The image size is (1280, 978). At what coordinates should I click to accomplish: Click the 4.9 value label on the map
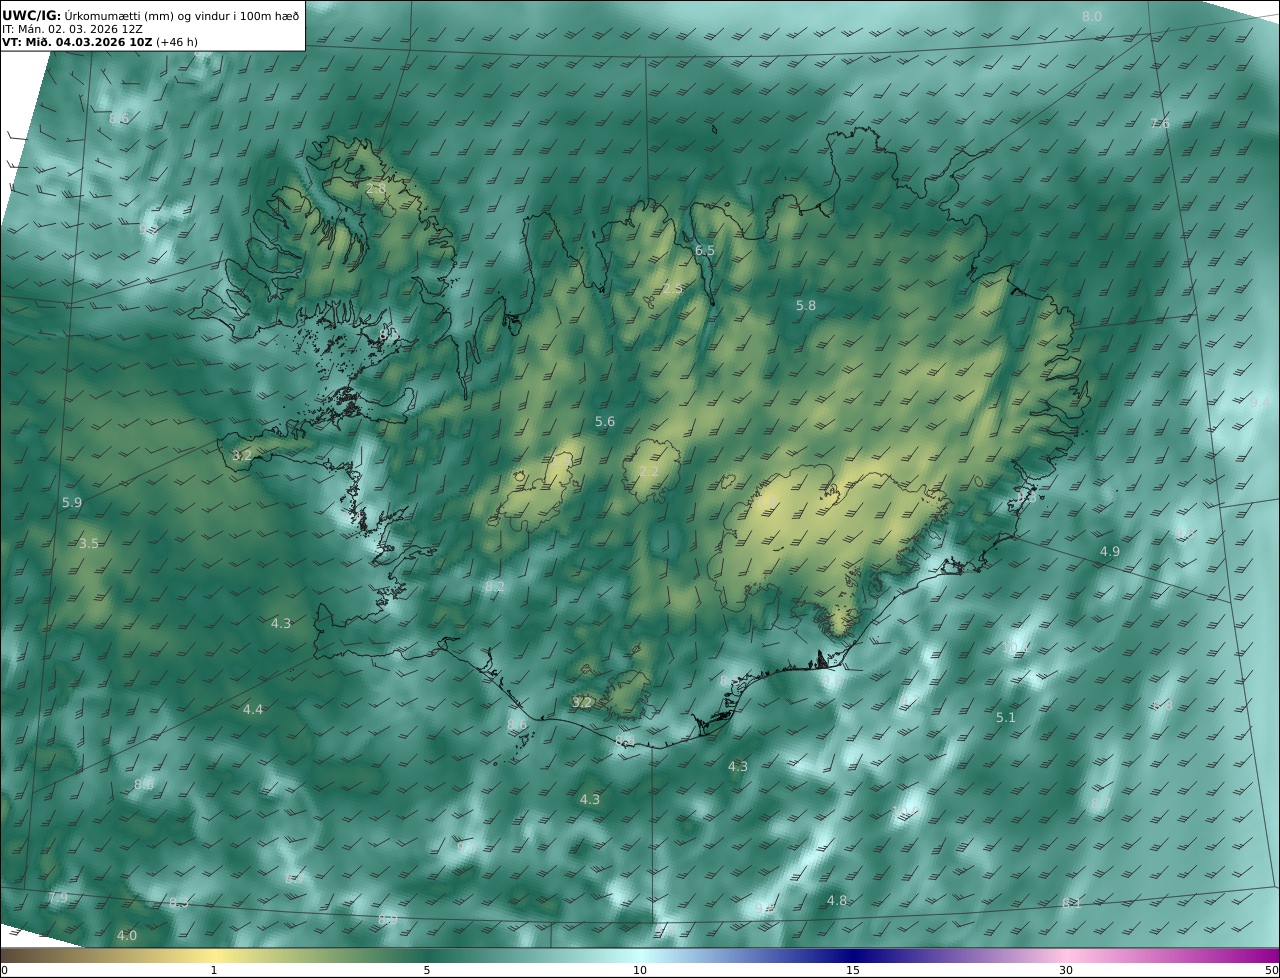point(1110,551)
